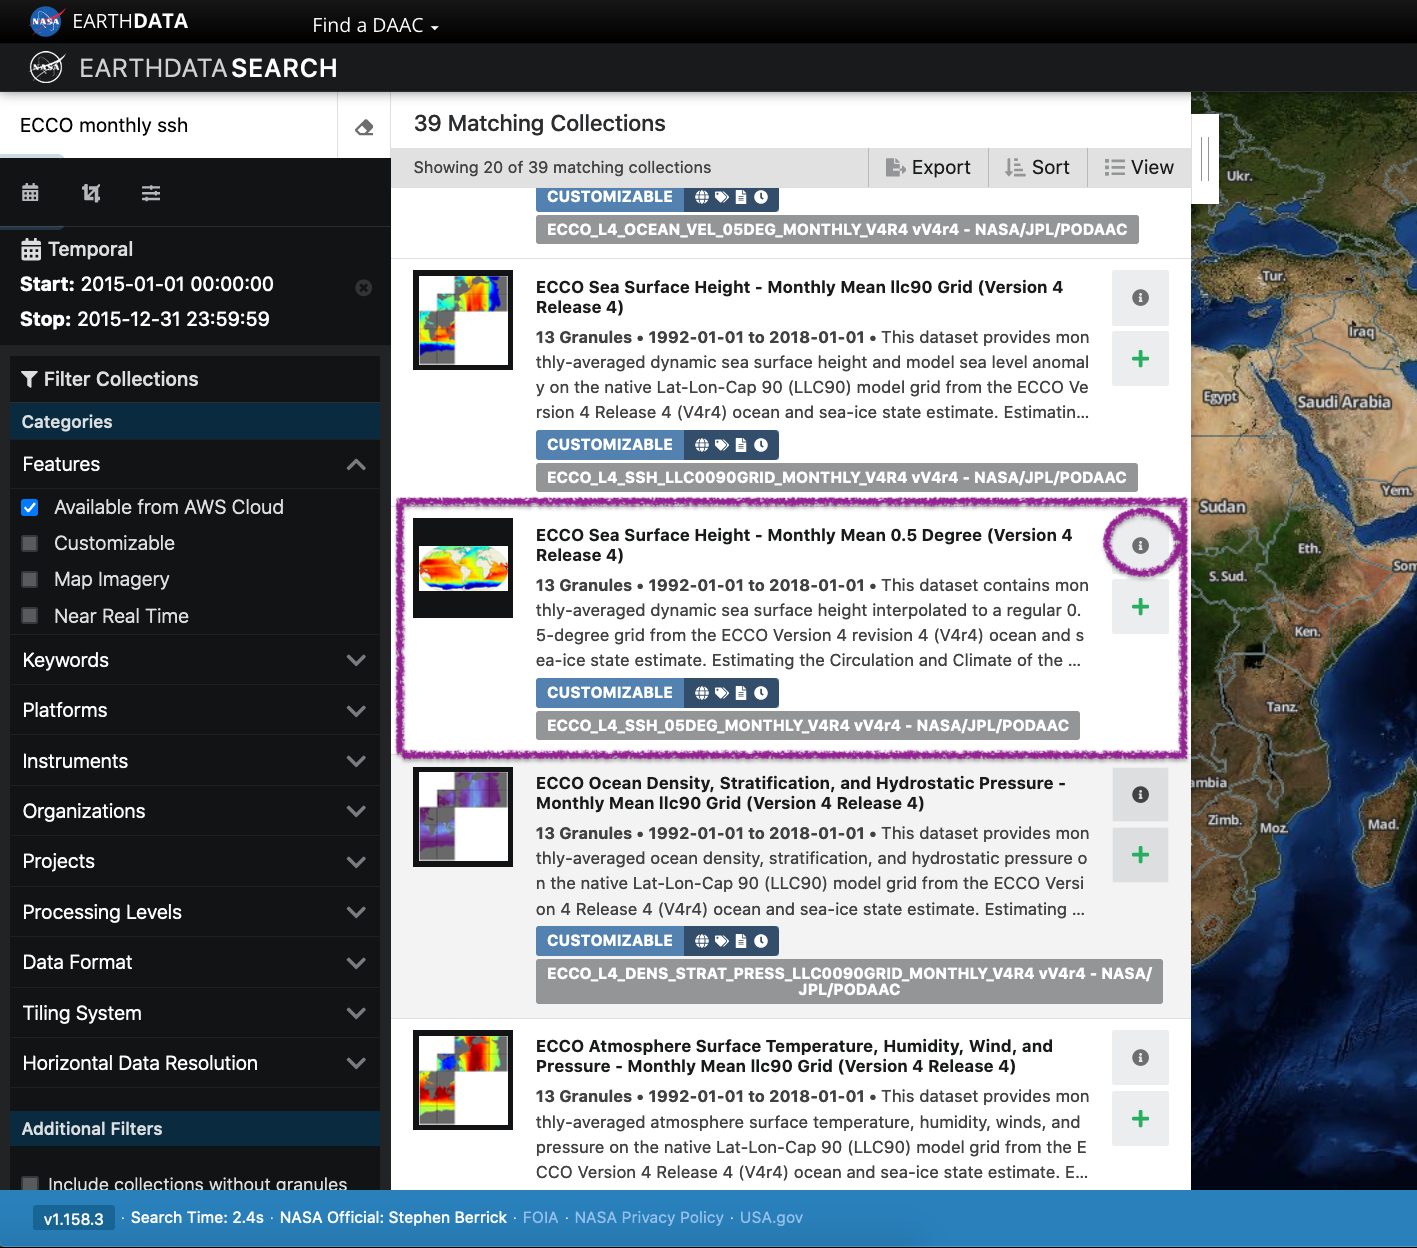Open advanced search sliders icon
Screen dimensions: 1417x1248
pyautogui.click(x=151, y=193)
